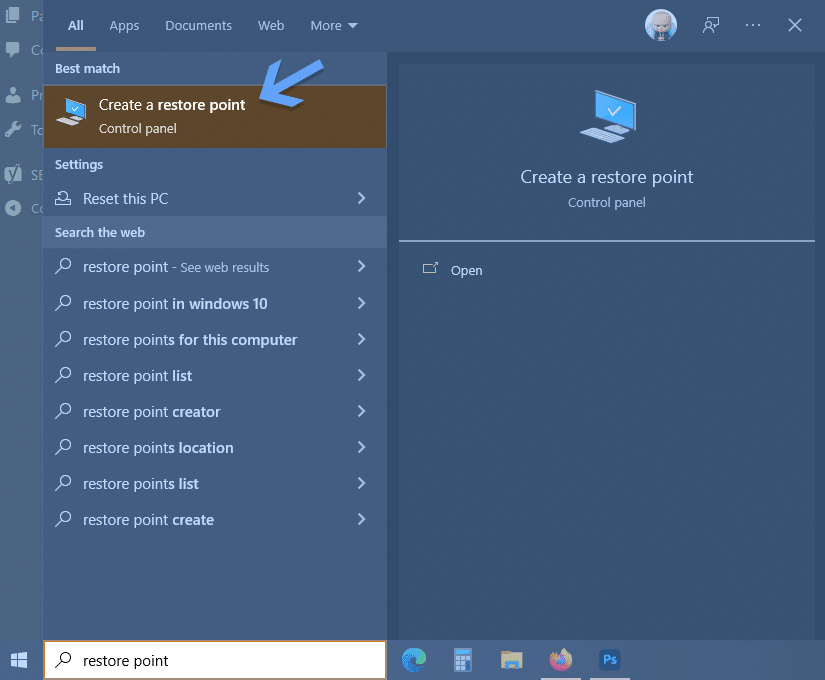
Task: Click the Settings section header
Action: (79, 165)
